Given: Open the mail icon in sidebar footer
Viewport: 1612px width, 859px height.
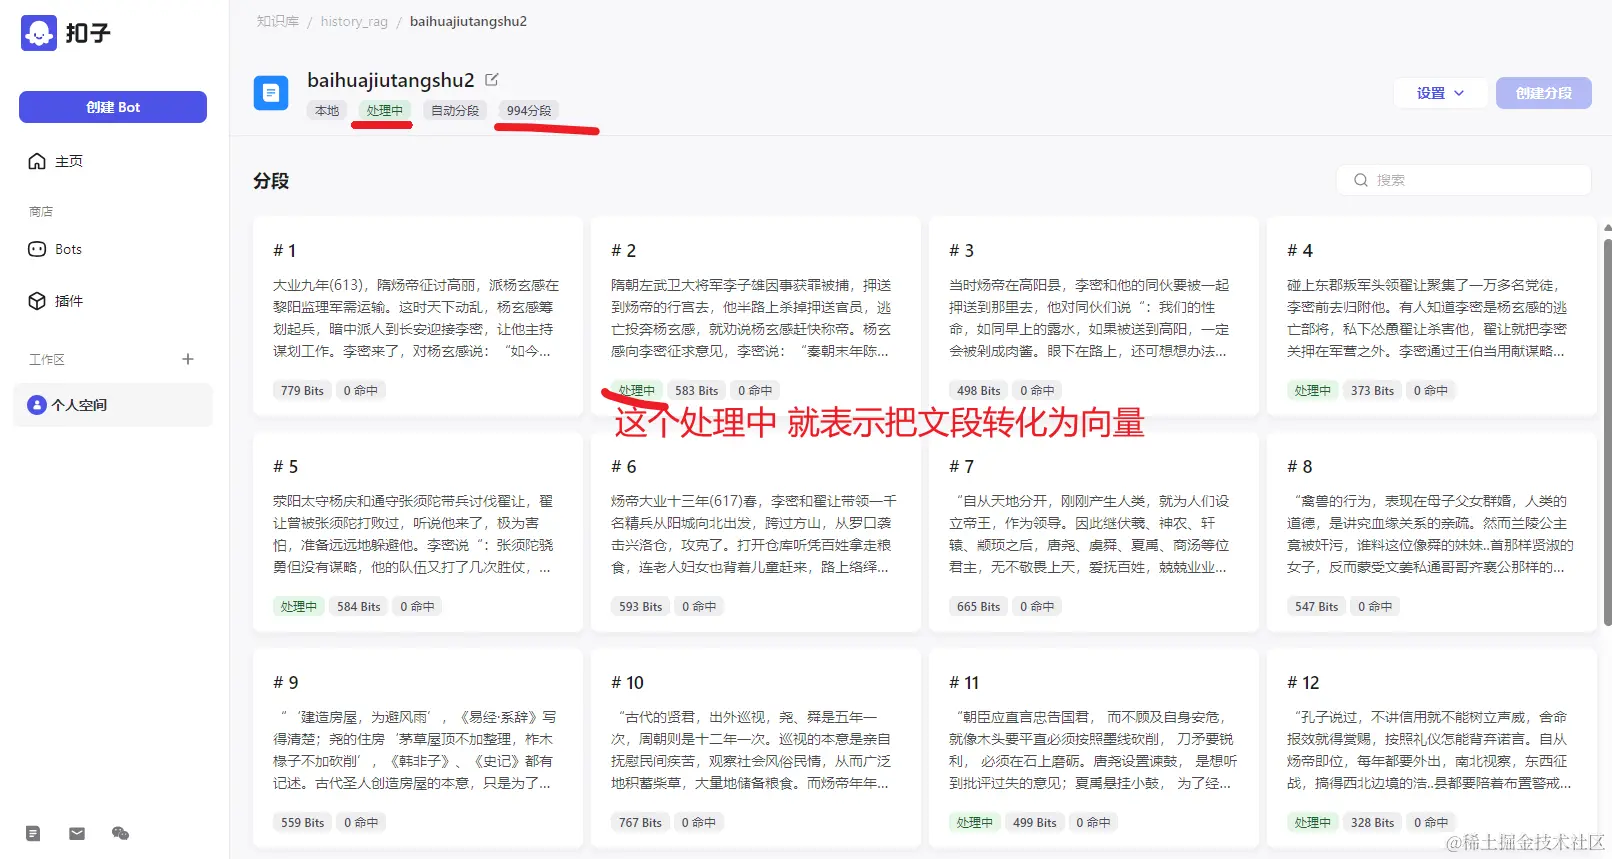Looking at the screenshot, I should click(77, 833).
